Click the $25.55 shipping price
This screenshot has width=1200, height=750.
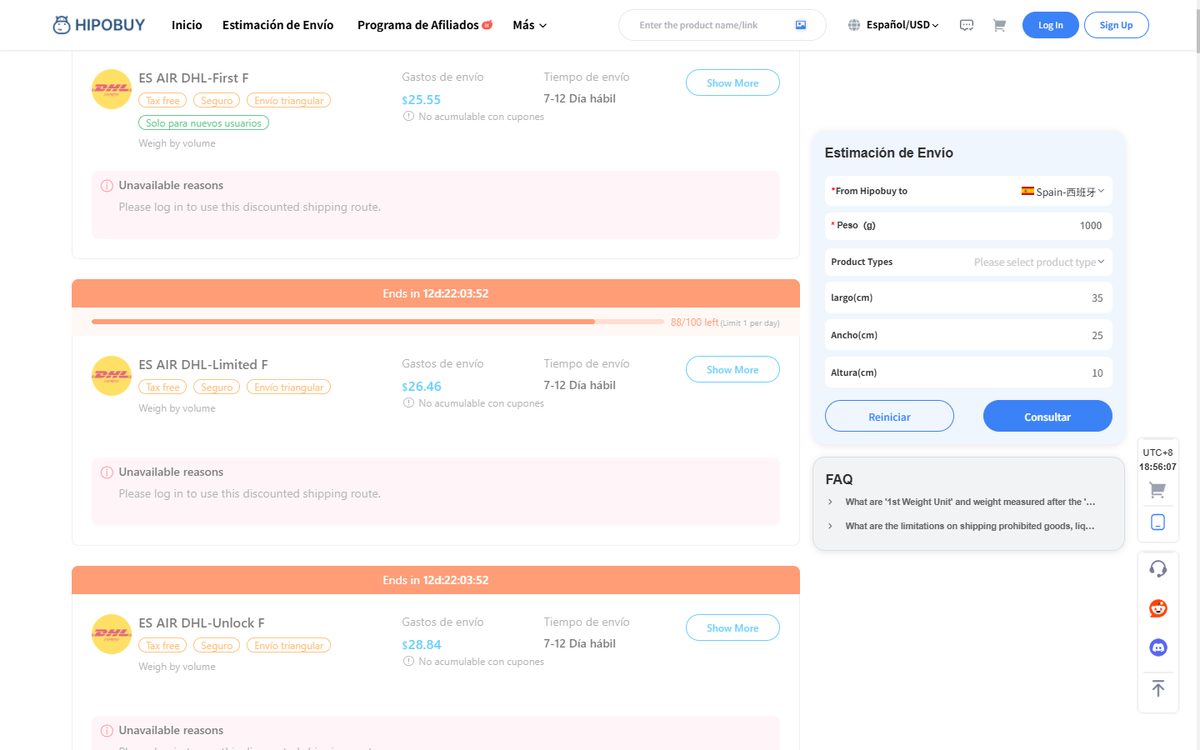[x=421, y=99]
